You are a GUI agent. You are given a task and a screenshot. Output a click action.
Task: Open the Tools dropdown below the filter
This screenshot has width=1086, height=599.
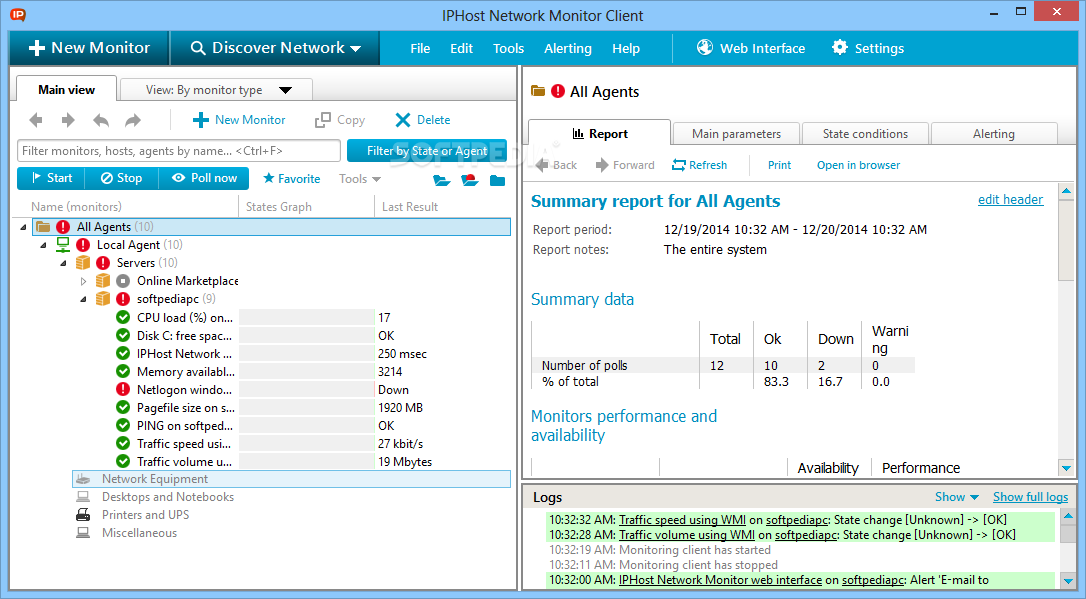tap(360, 179)
